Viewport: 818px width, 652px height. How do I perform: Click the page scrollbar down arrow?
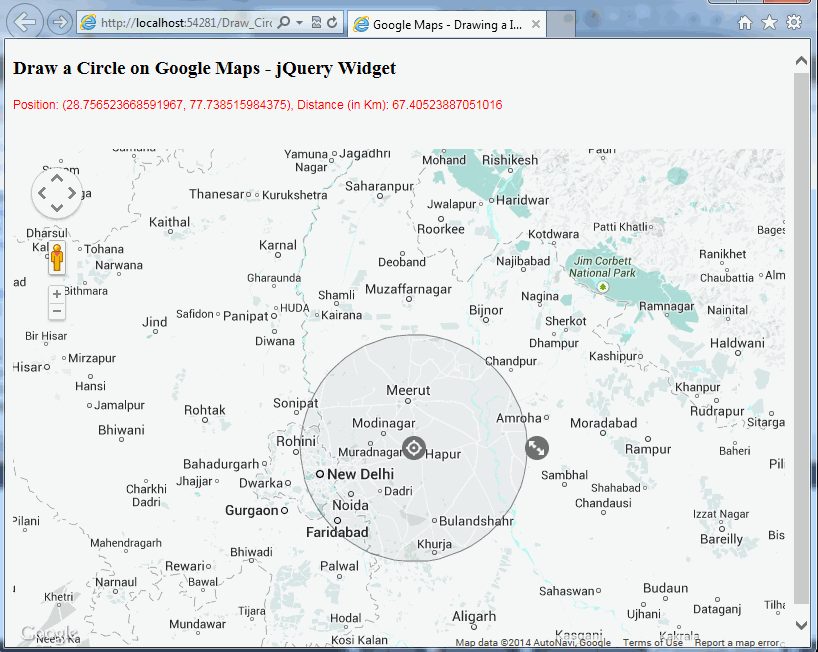(801, 624)
